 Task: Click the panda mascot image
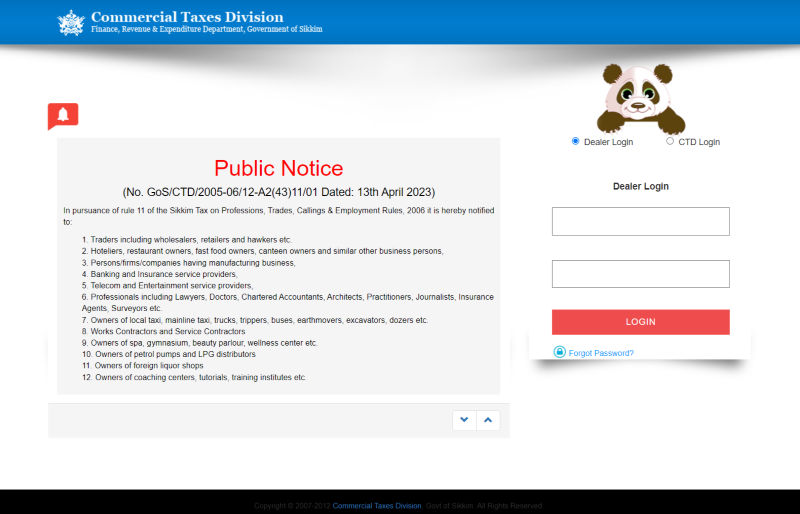(x=641, y=99)
